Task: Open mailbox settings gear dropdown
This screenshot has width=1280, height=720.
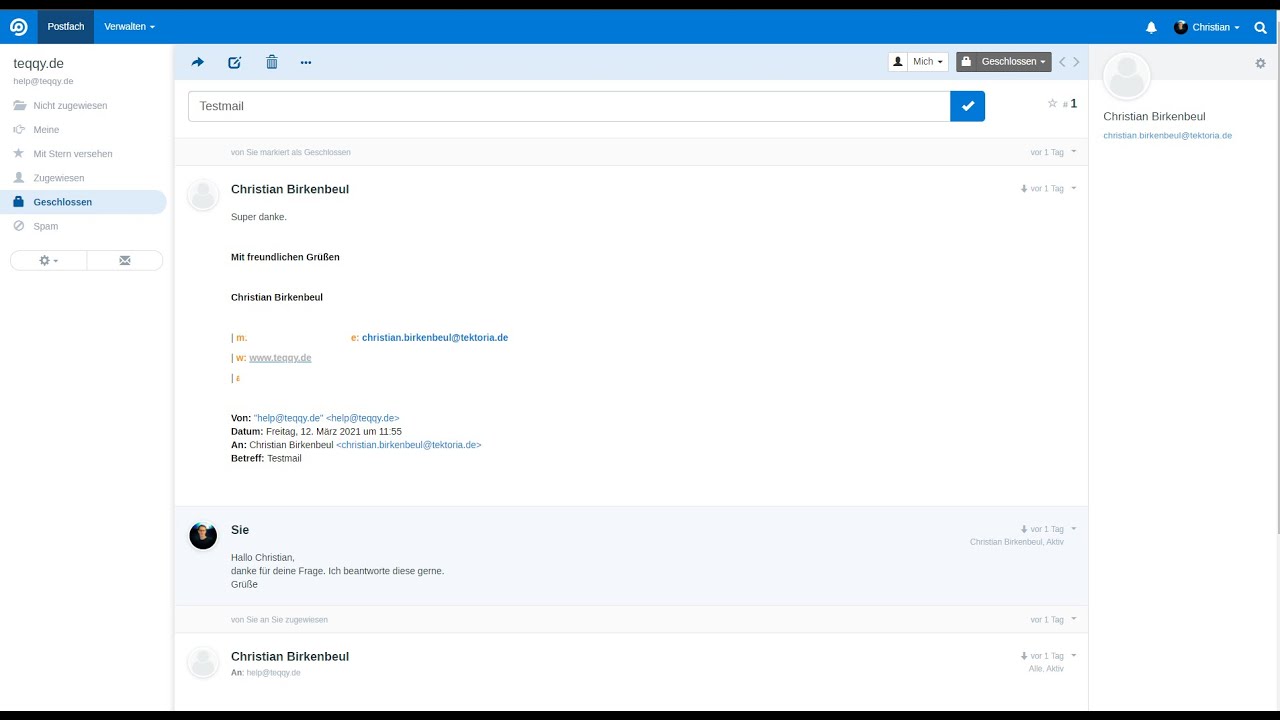Action: 48,260
